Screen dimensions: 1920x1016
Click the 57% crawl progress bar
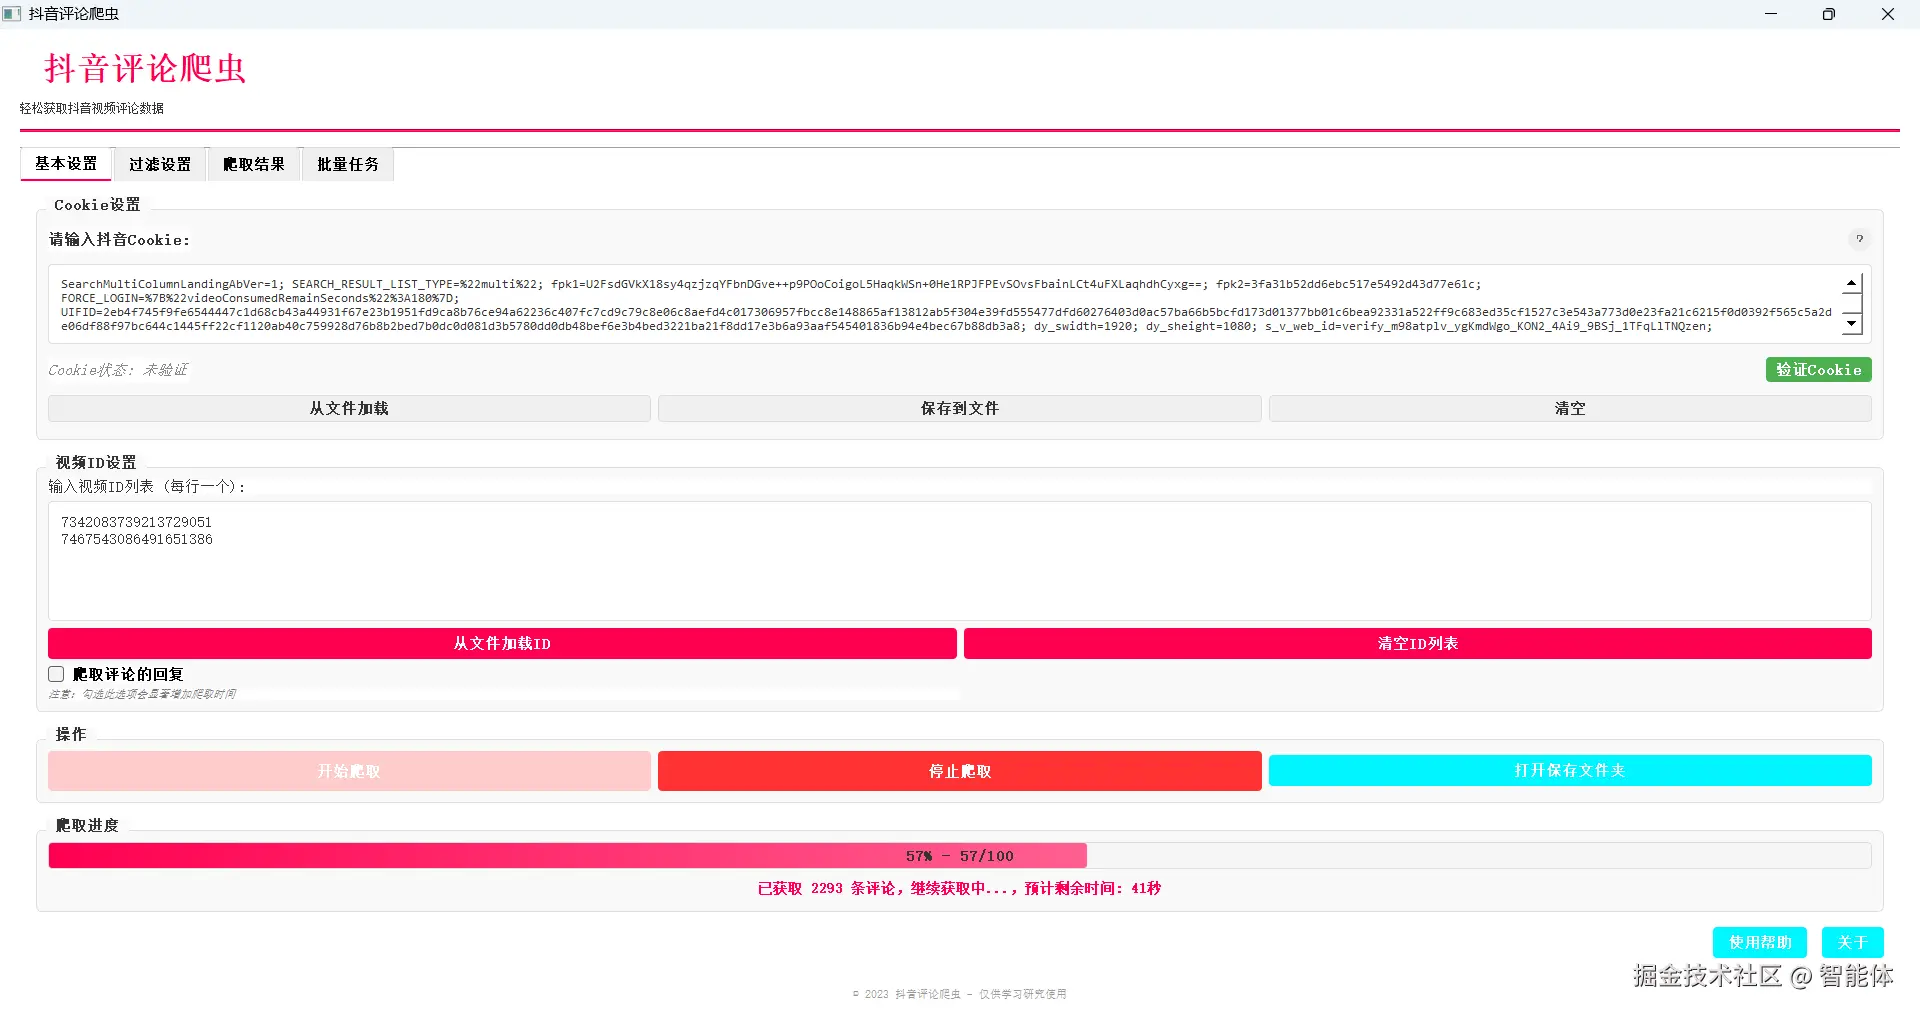960,856
